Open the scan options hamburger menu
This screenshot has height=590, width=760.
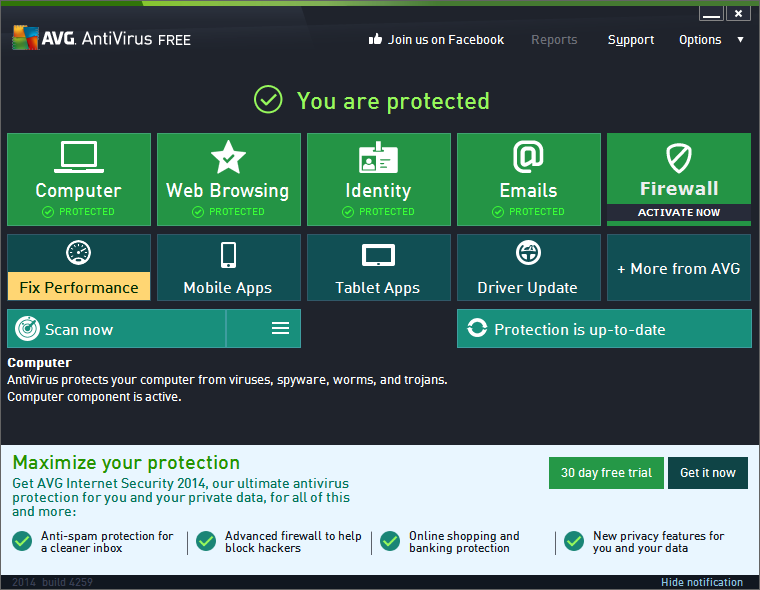point(280,329)
